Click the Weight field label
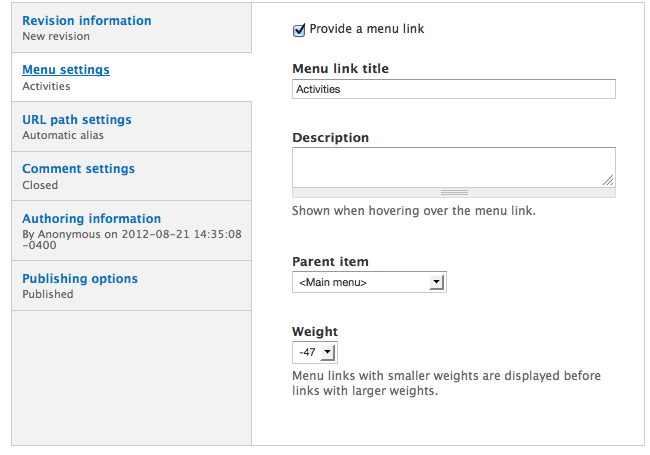Viewport: 650px width, 455px height. click(x=315, y=332)
